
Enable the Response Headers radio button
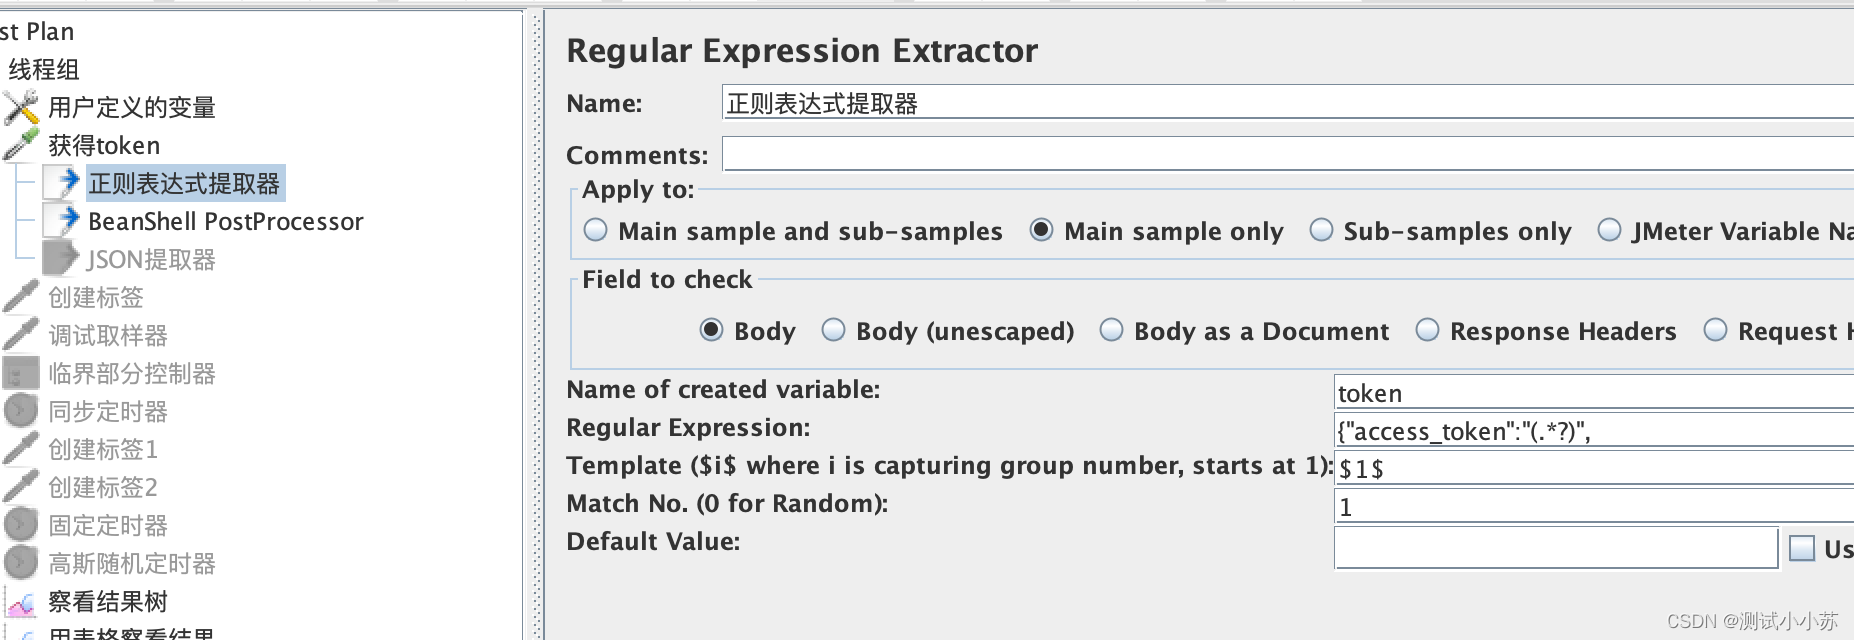1427,331
